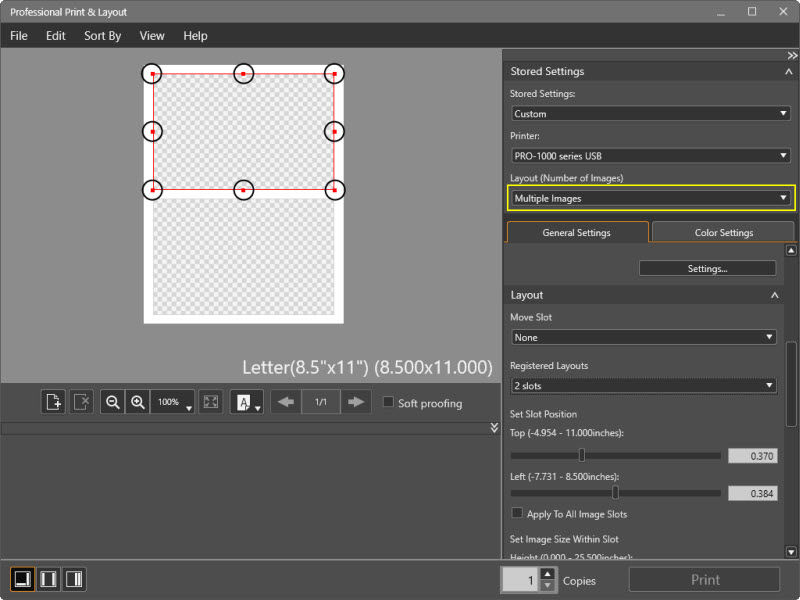Click the Zoom In magnifier icon
800x600 pixels.
click(x=138, y=402)
